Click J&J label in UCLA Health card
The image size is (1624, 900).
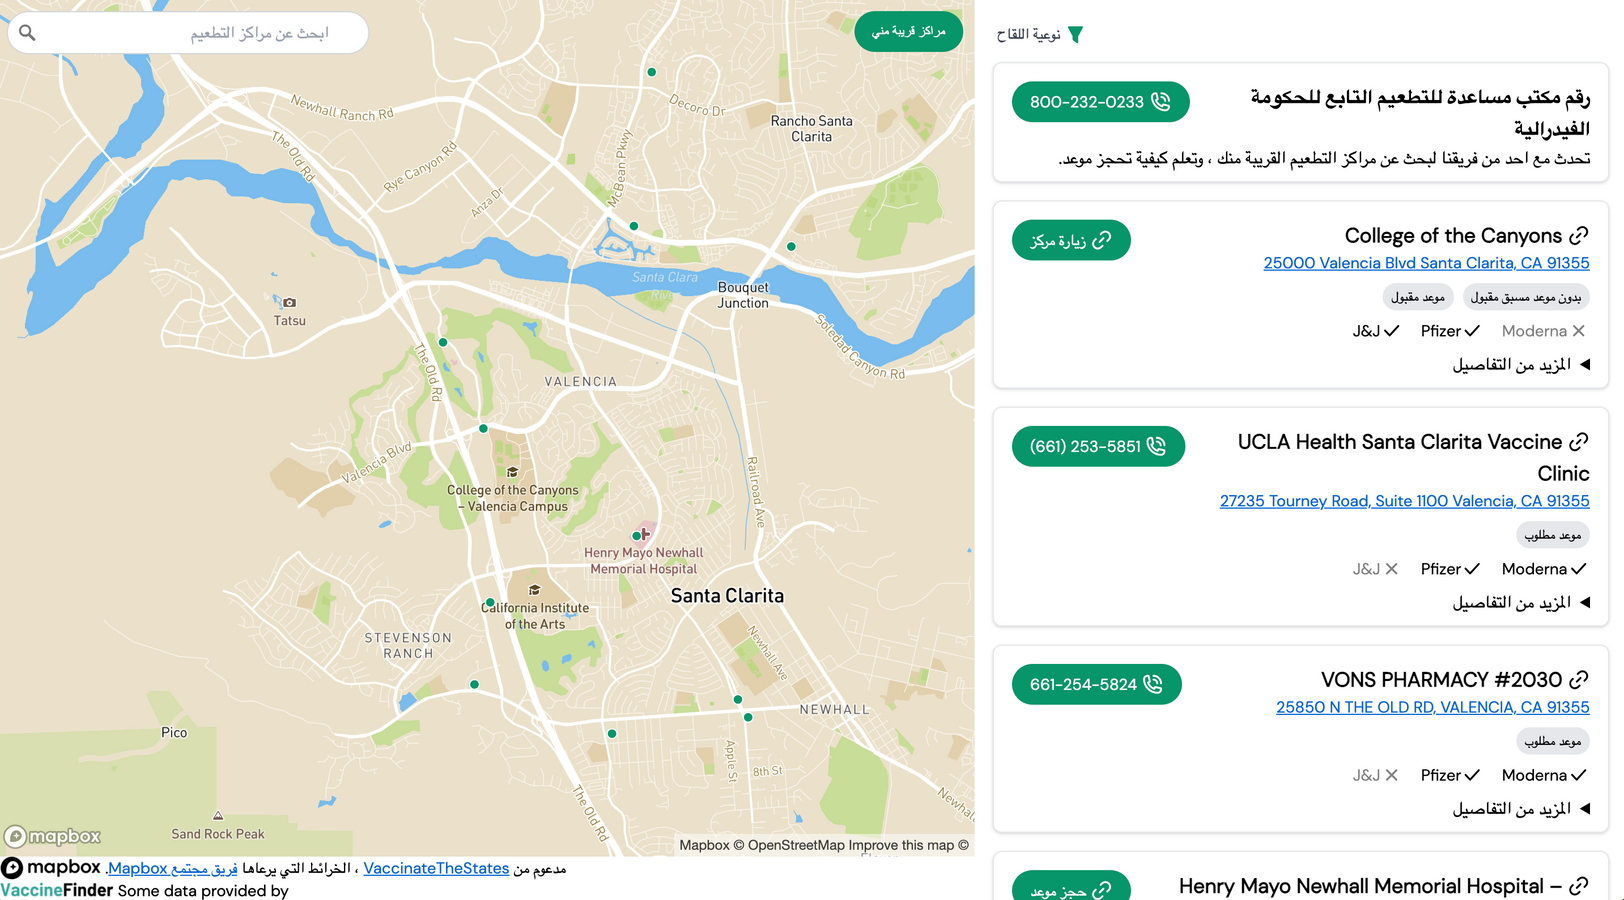(x=1366, y=569)
